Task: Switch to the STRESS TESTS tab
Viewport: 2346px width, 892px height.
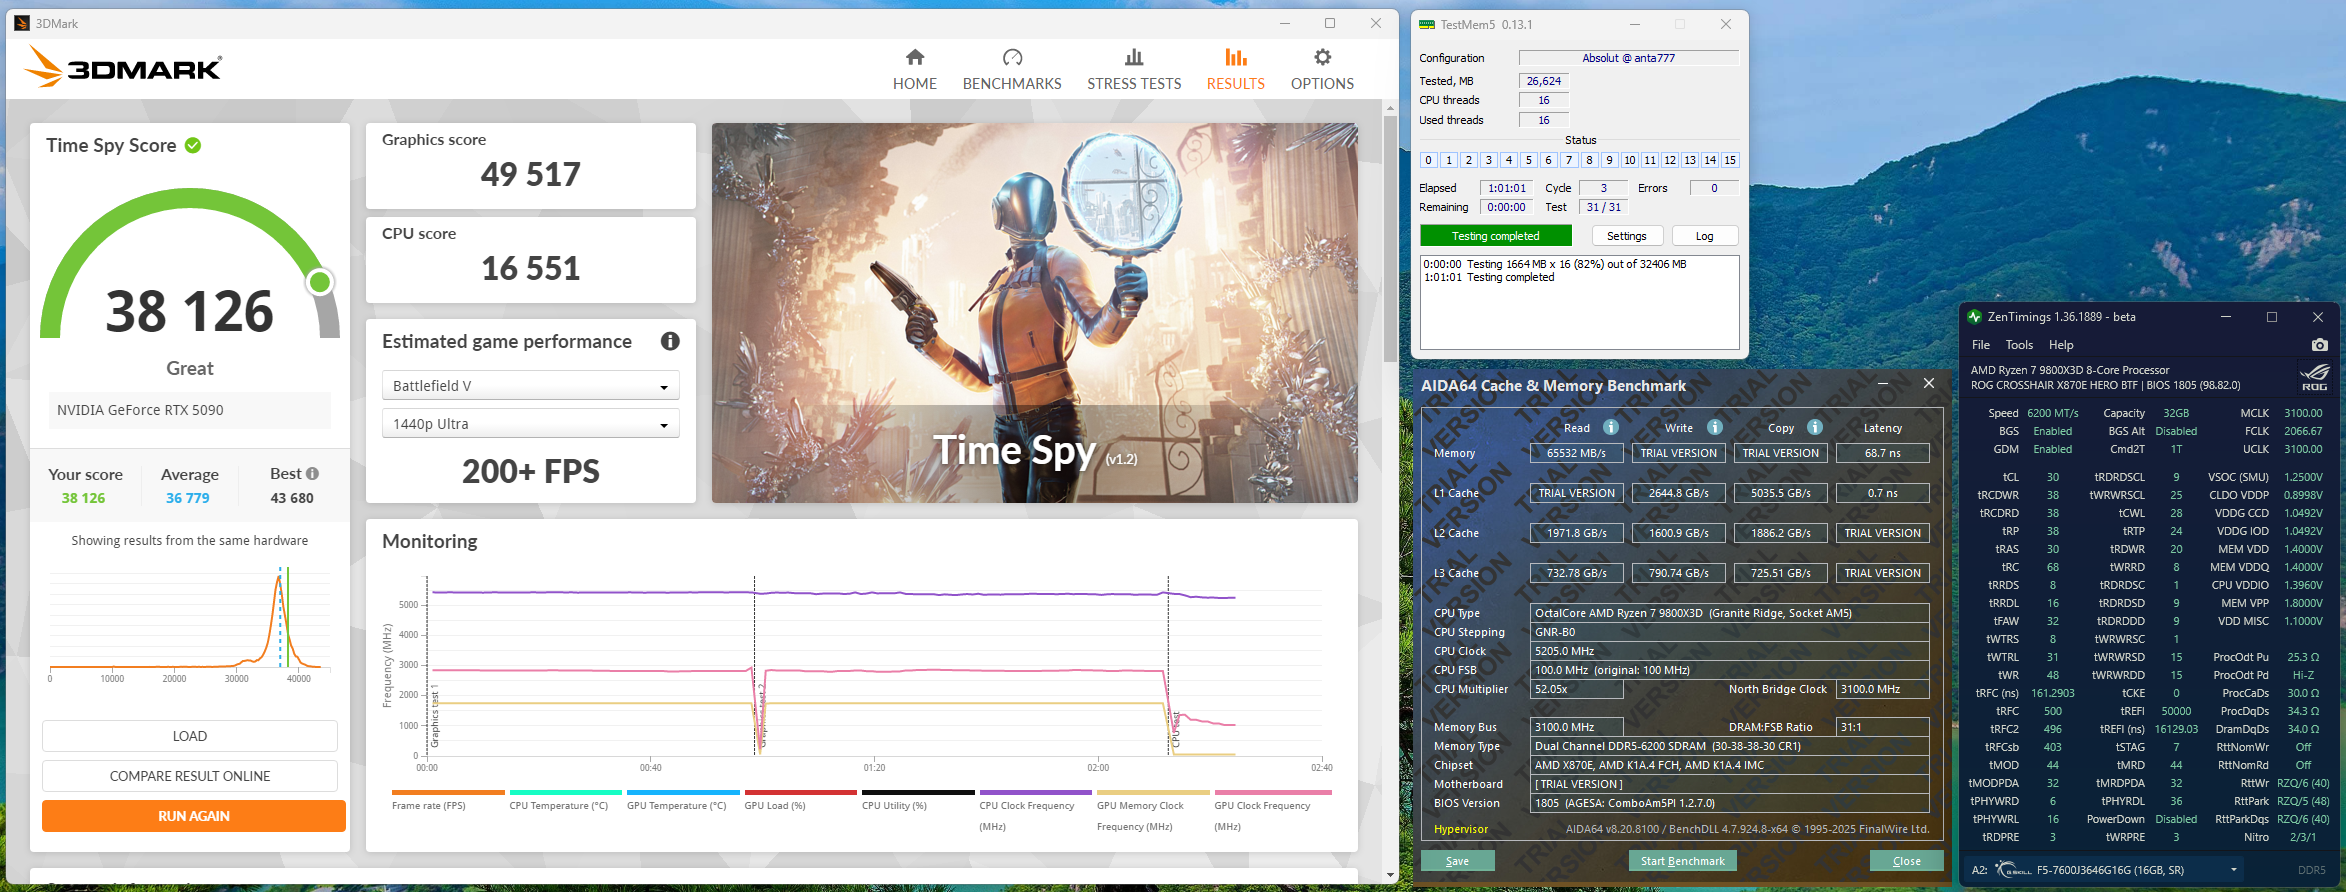Action: [1134, 70]
